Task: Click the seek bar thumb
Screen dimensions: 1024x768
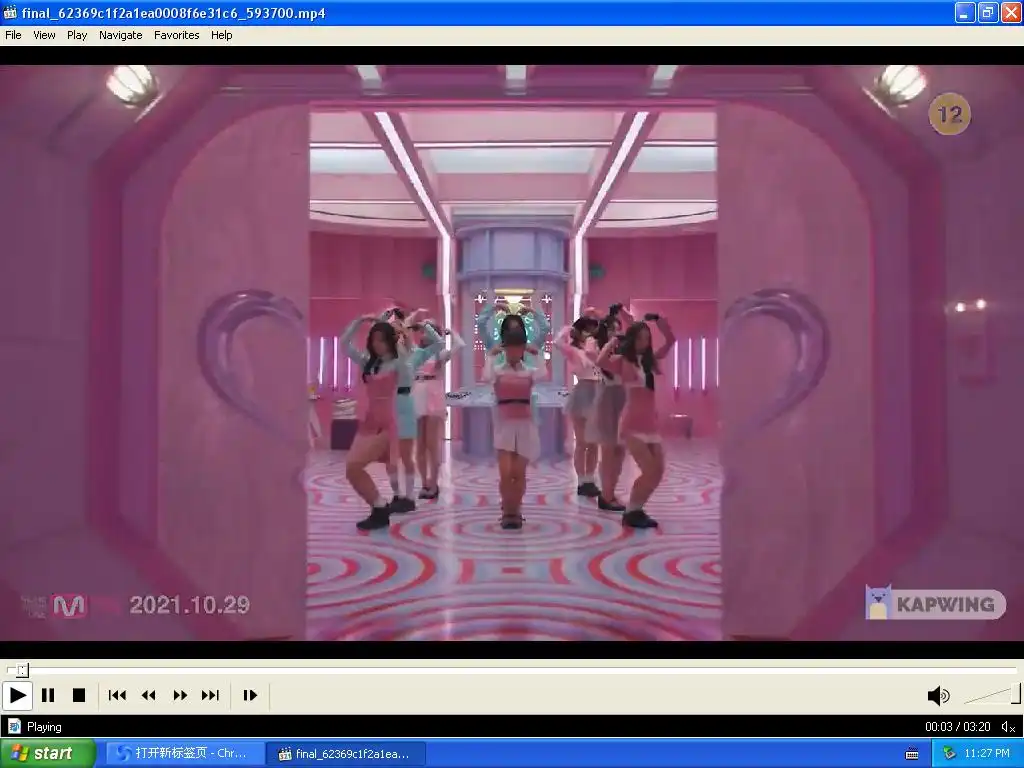Action: [x=23, y=670]
